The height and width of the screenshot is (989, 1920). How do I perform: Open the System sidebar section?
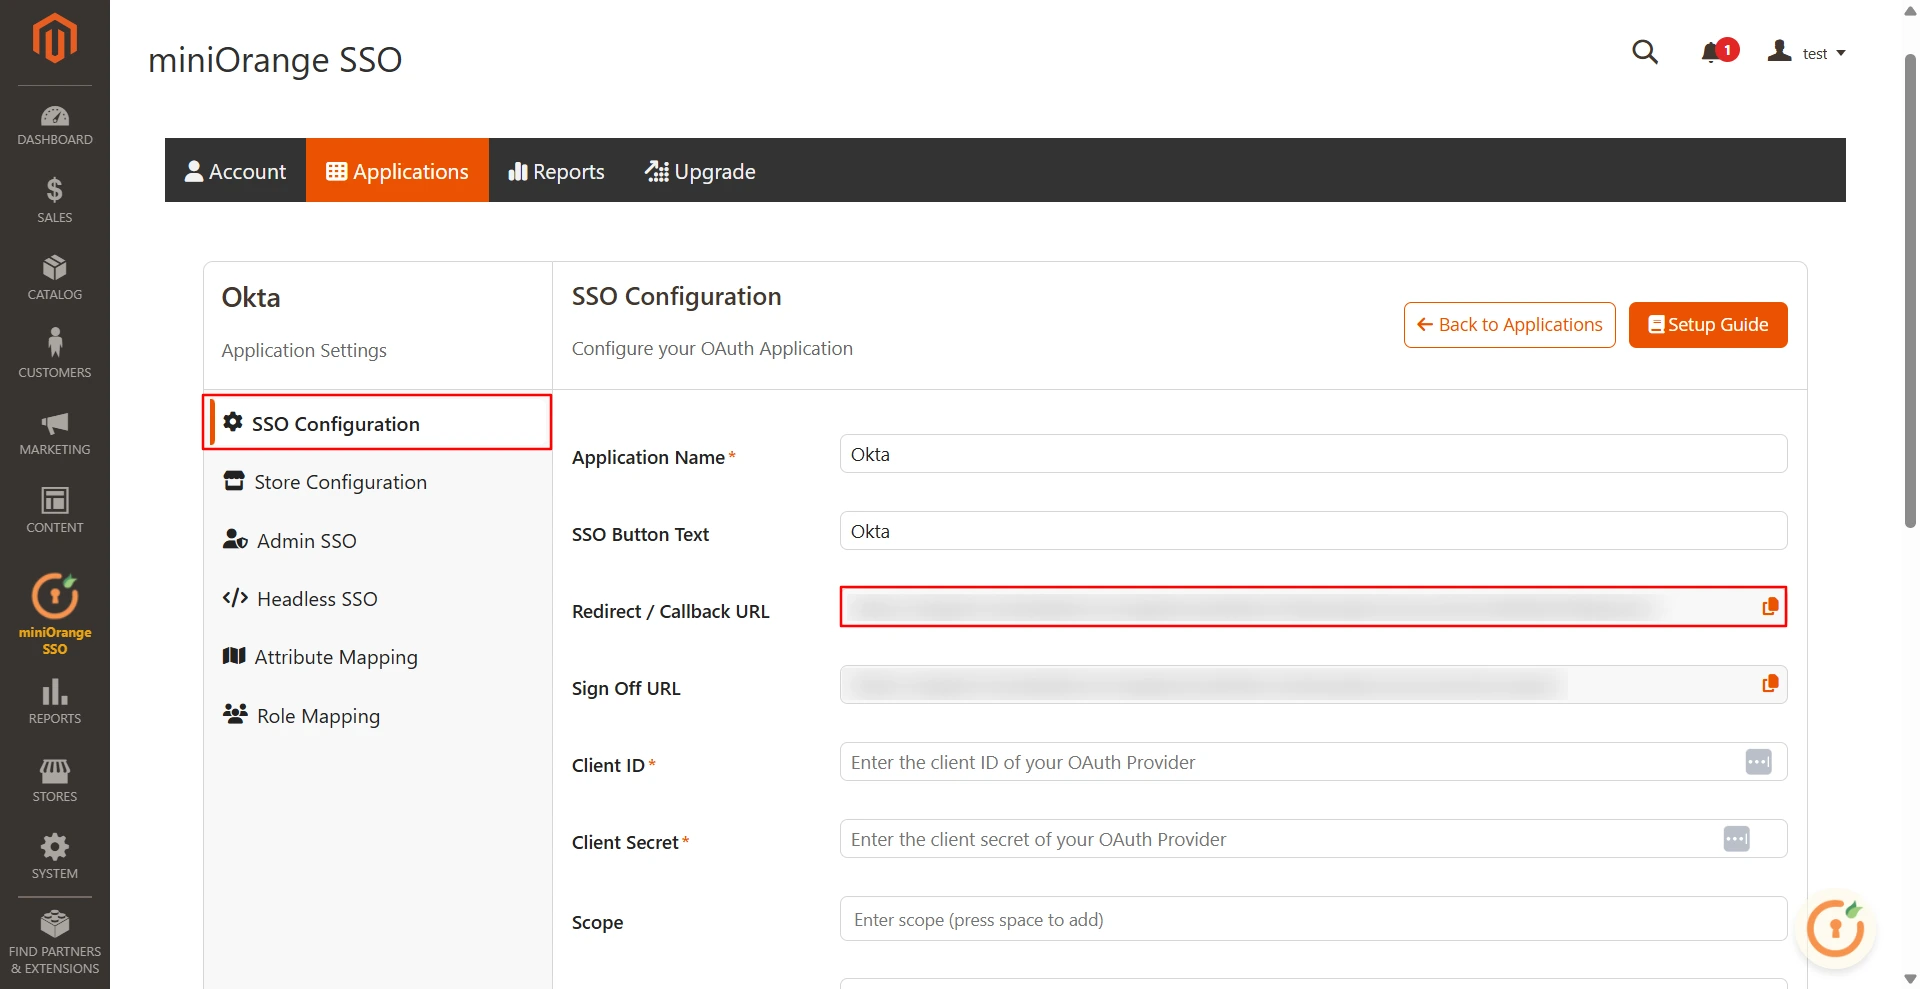click(54, 852)
